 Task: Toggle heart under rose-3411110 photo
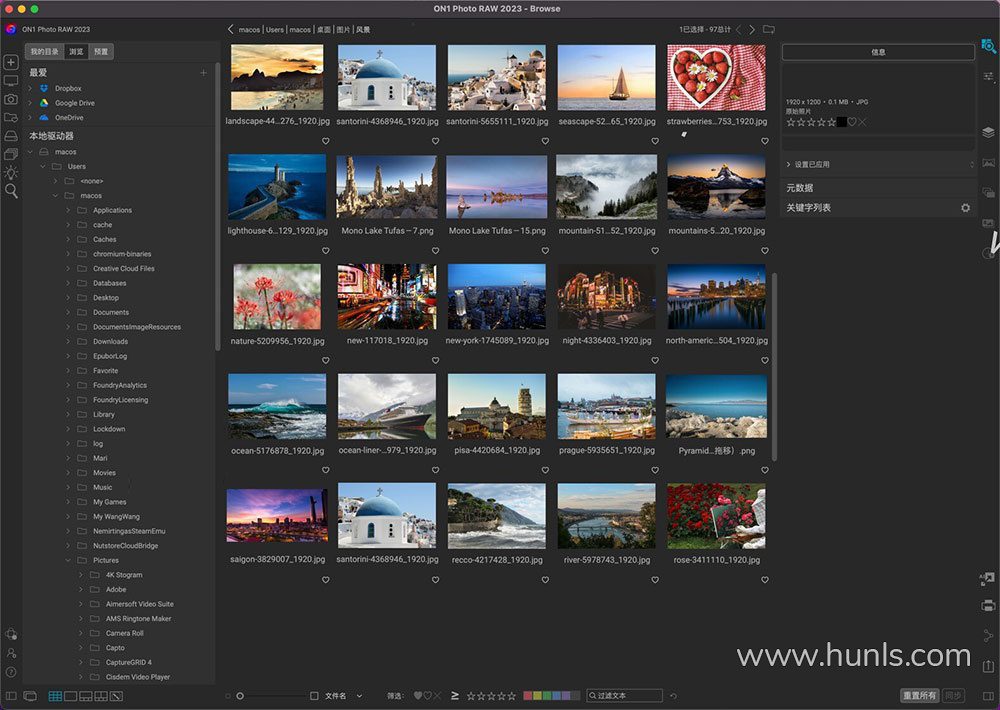click(x=765, y=580)
